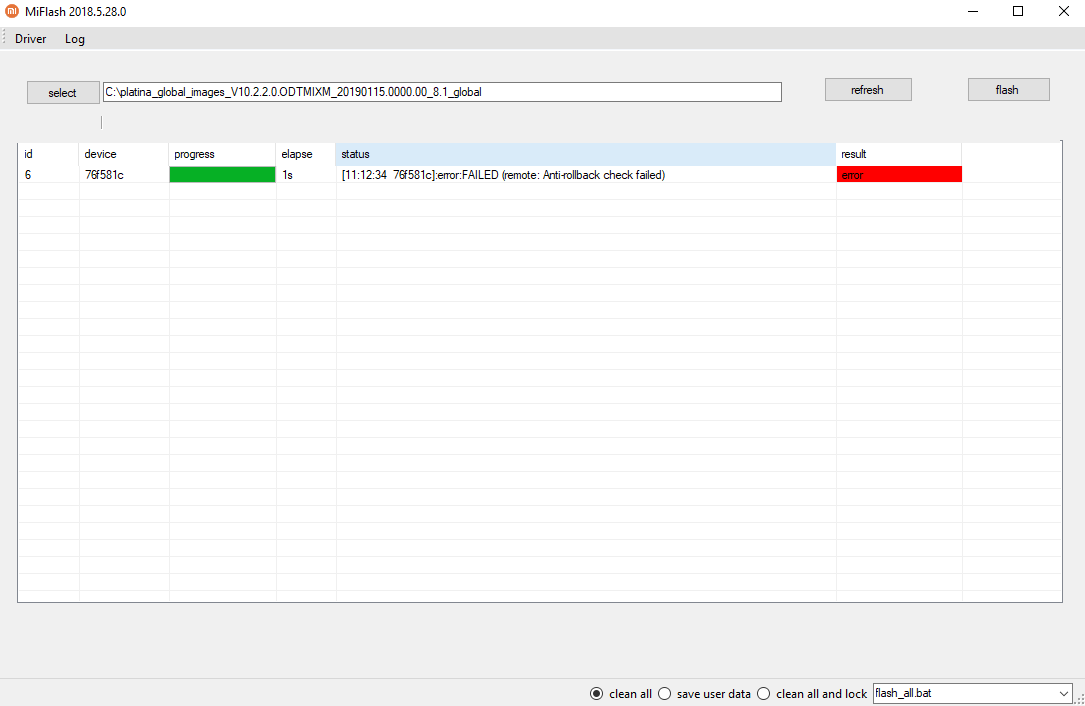Click the flash button
Viewport: 1085px width, 706px height.
point(1008,90)
